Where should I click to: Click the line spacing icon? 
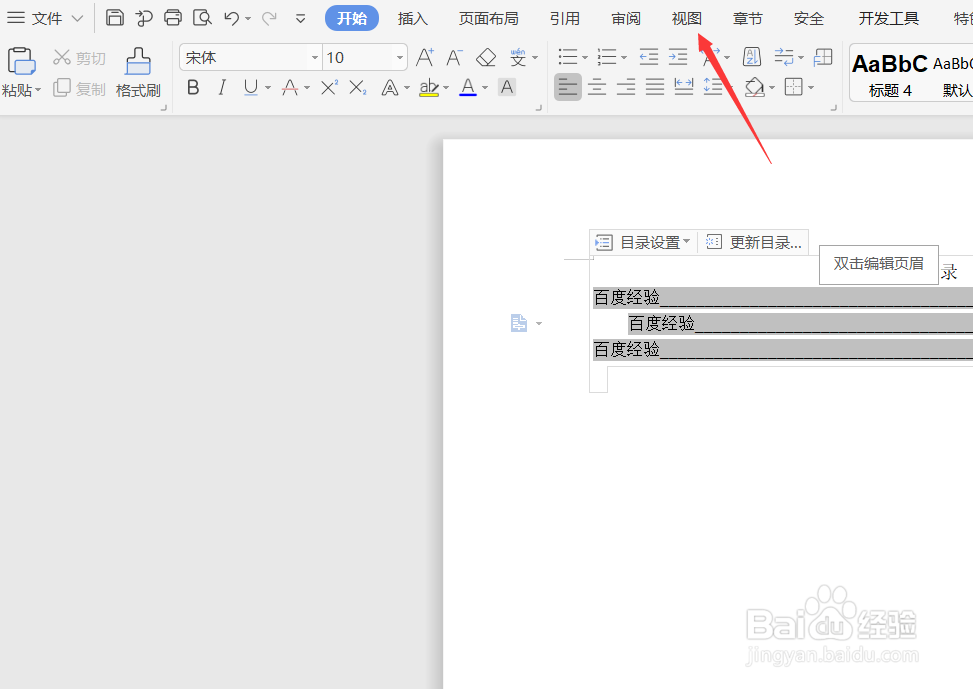click(712, 88)
